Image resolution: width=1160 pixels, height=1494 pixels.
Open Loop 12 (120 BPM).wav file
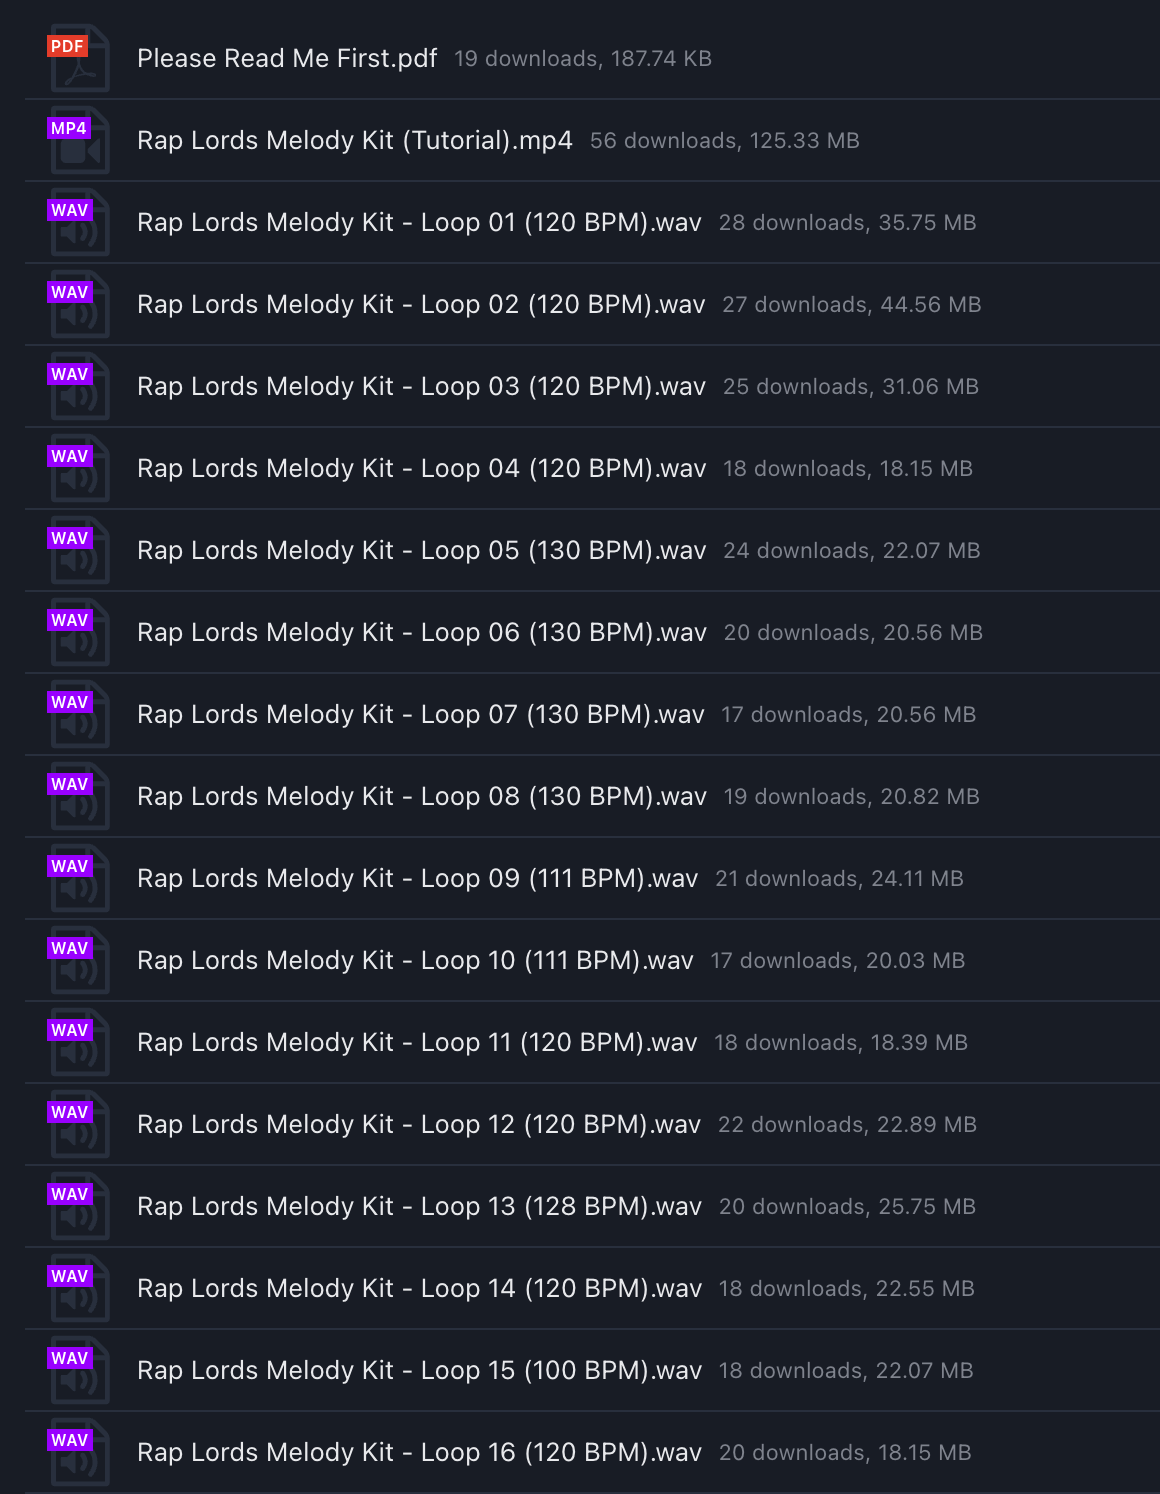(419, 1125)
